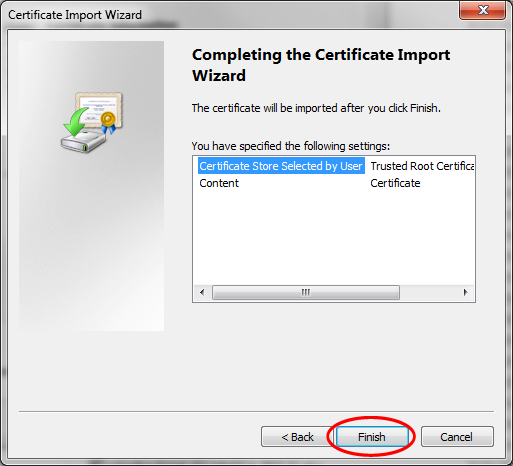The width and height of the screenshot is (513, 466).
Task: Select 'Certificate Store Selected by User' row
Action: (281, 166)
